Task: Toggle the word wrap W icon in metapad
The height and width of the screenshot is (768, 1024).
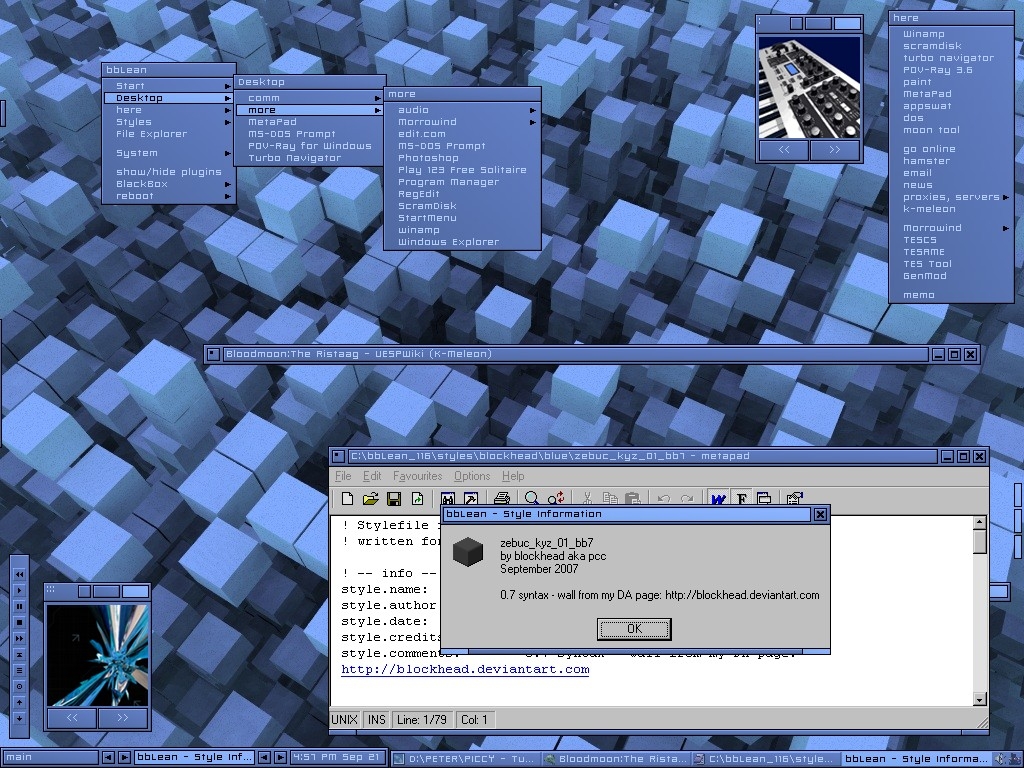Action: (718, 499)
